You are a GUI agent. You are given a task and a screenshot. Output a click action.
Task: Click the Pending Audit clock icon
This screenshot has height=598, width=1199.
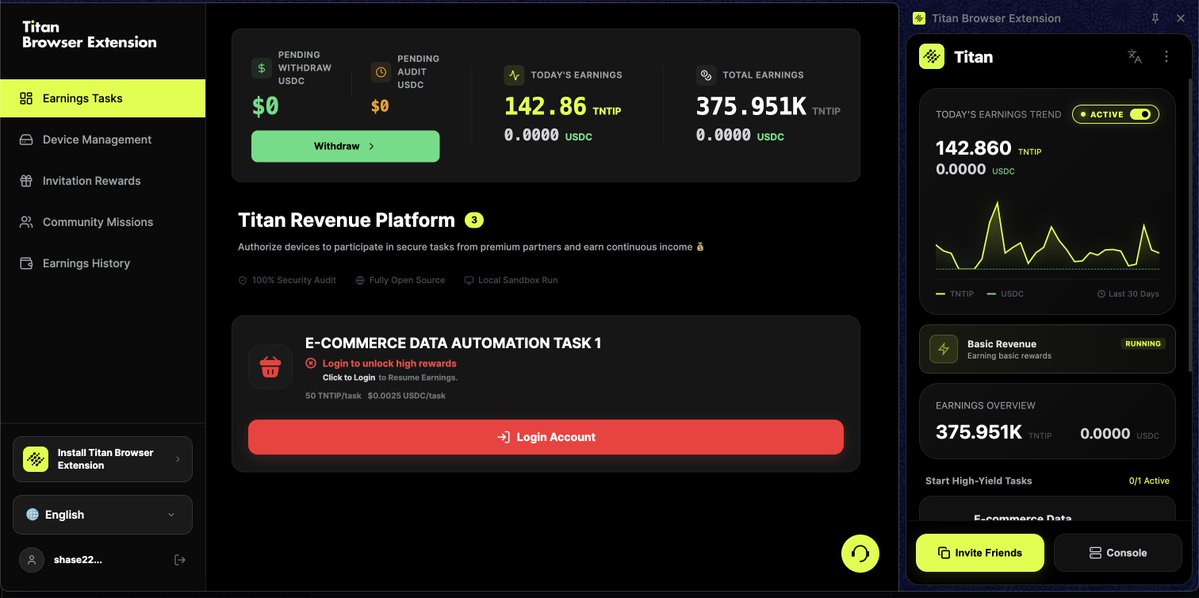point(381,72)
